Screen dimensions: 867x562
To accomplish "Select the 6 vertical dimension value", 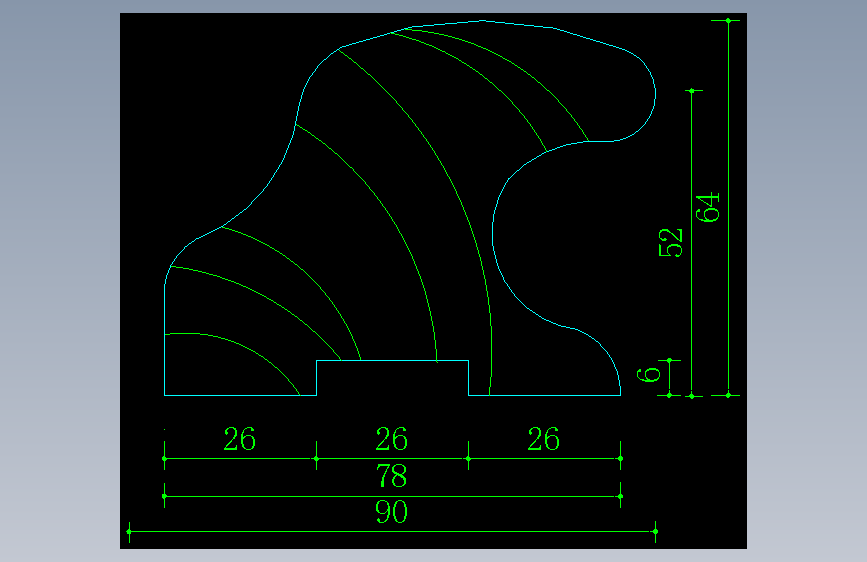I will 649,374.
